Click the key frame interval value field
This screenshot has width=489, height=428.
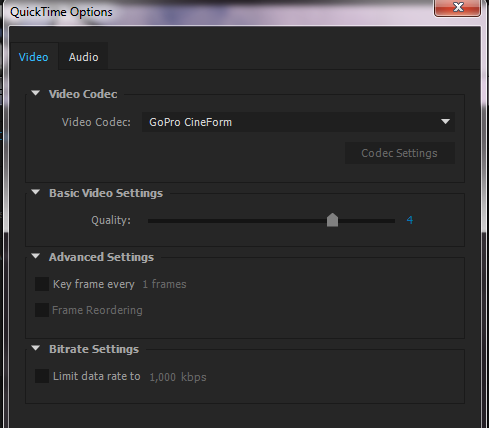click(145, 284)
